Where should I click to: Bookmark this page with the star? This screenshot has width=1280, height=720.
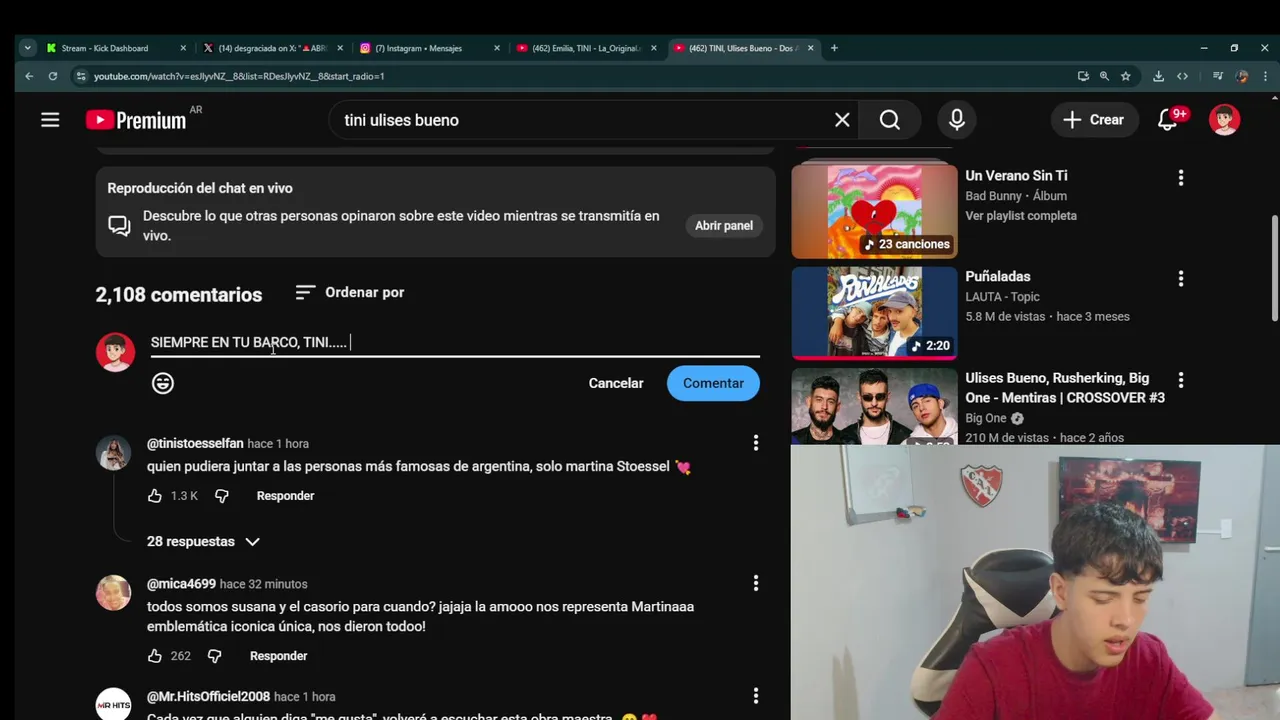pos(1126,76)
